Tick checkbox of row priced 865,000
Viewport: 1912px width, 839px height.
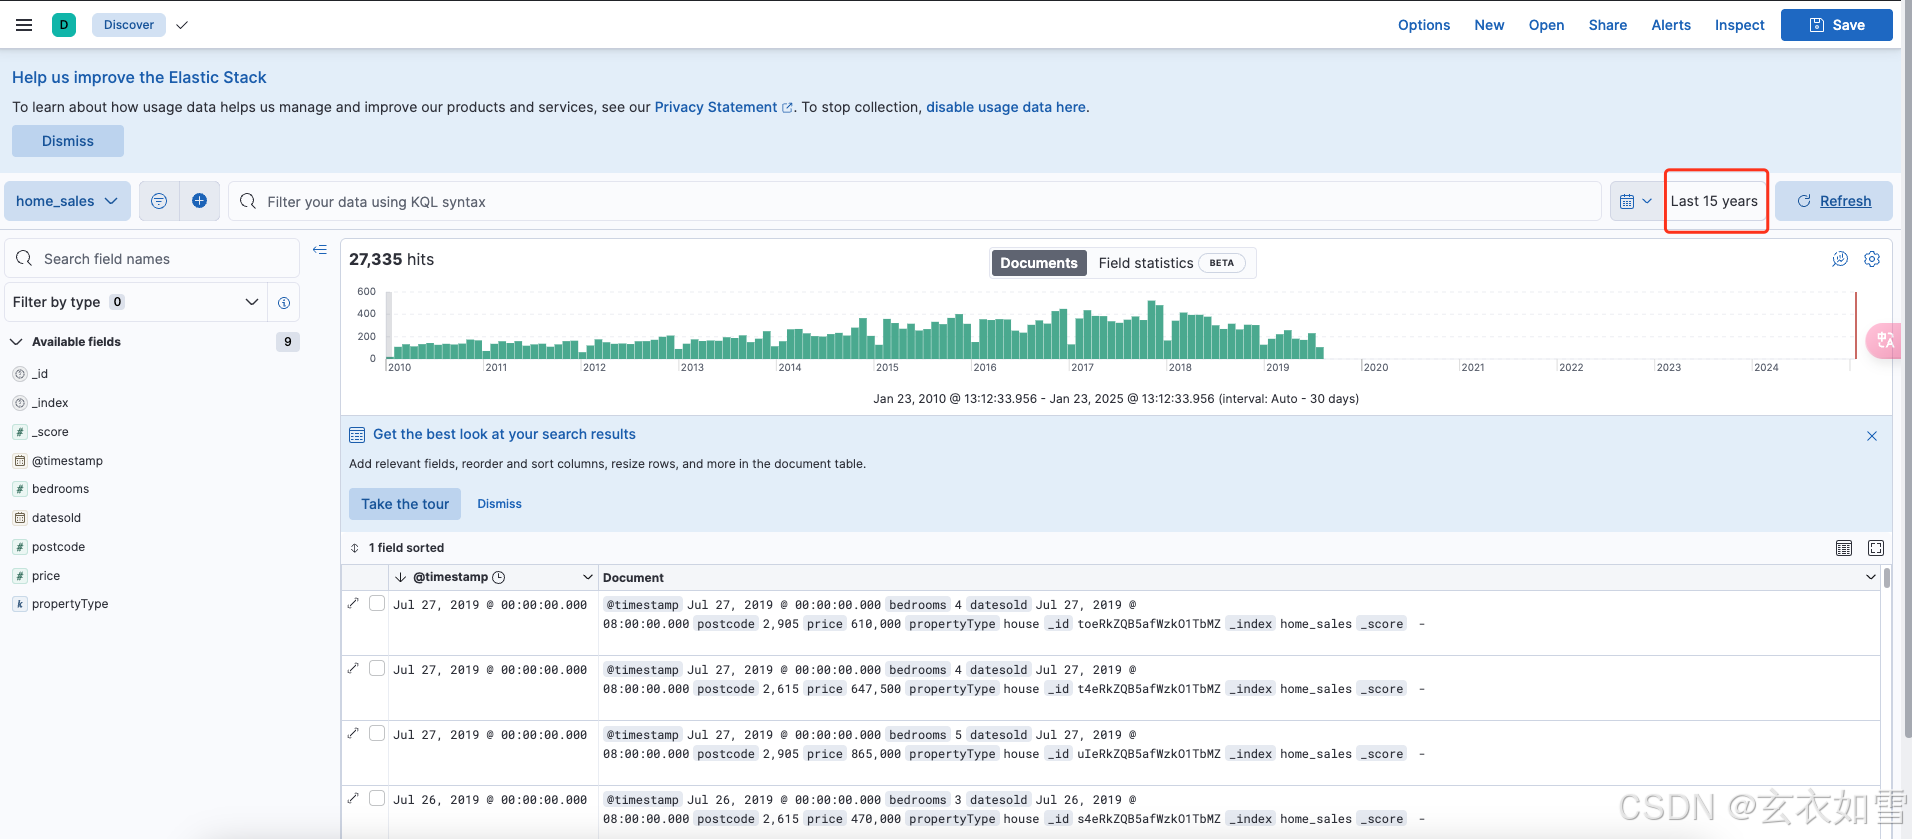(377, 733)
